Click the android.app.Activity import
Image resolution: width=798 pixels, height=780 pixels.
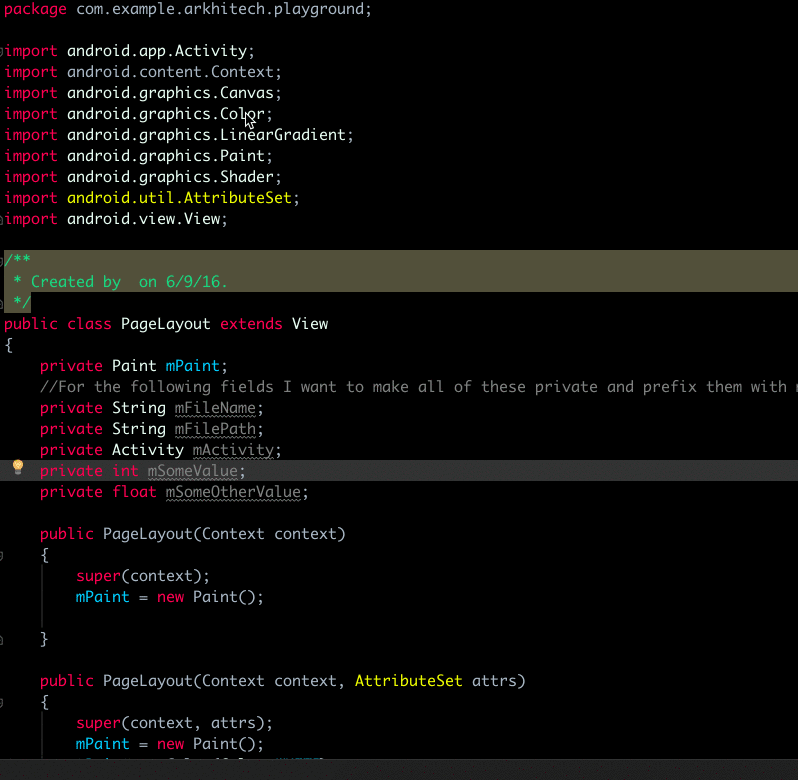point(157,51)
